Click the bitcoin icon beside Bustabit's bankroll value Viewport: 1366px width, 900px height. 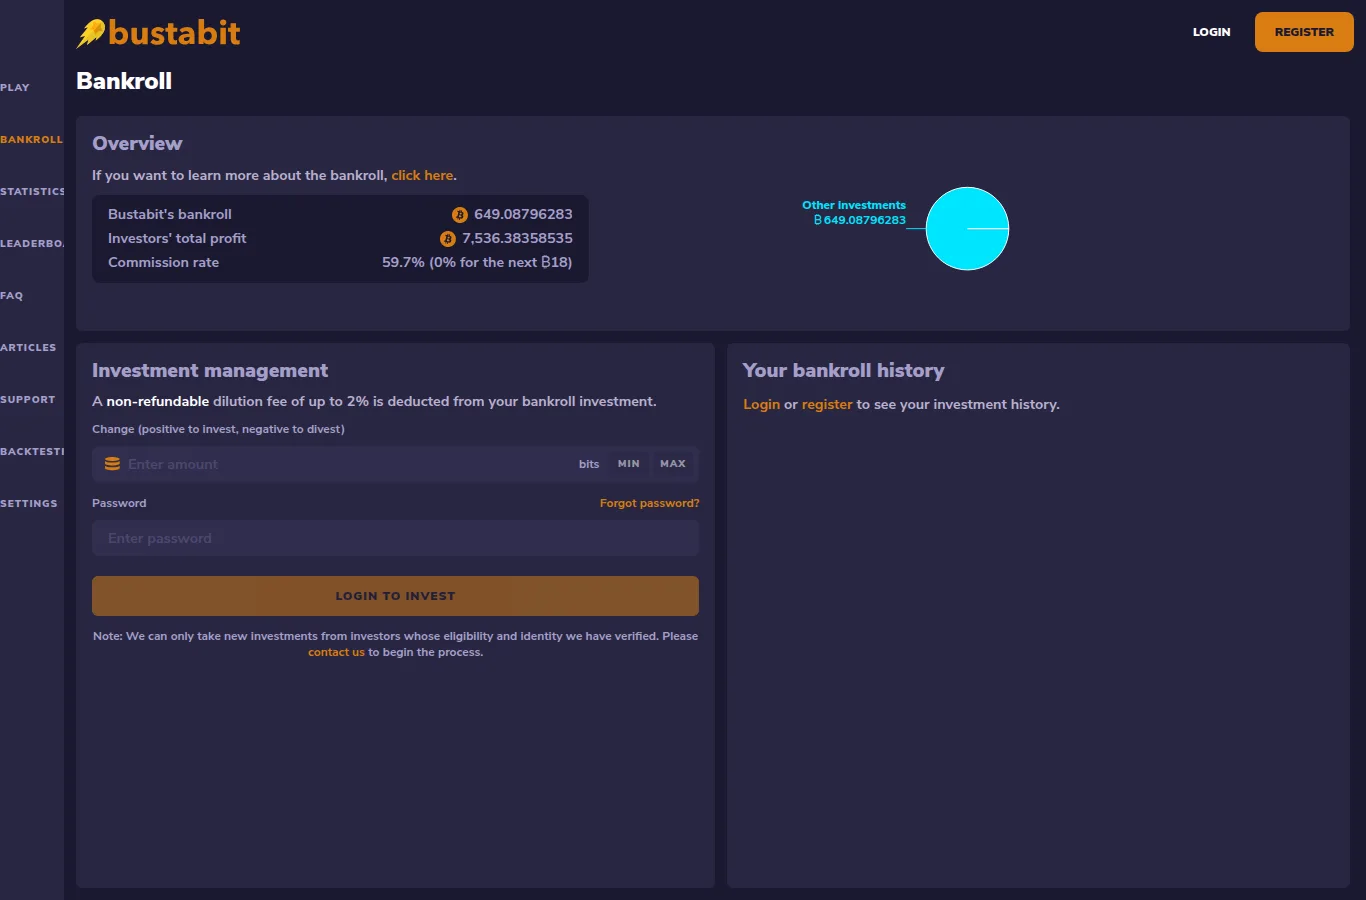click(460, 215)
